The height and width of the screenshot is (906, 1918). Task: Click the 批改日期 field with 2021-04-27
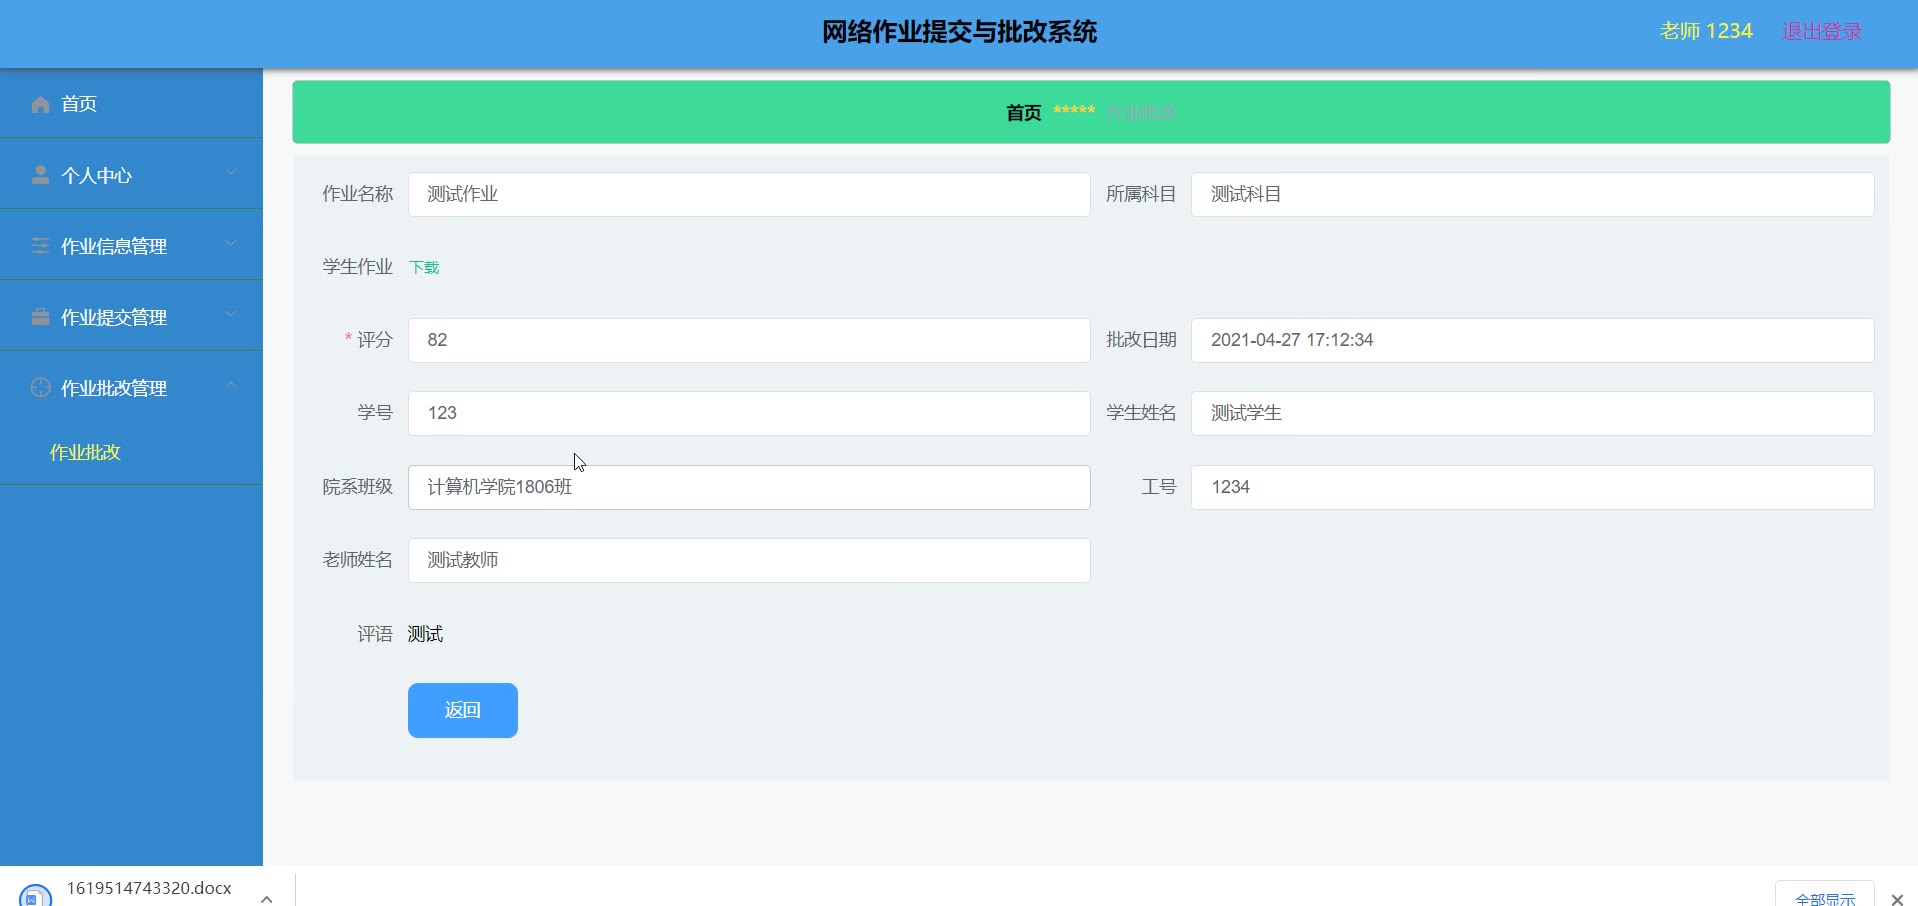click(x=1533, y=340)
